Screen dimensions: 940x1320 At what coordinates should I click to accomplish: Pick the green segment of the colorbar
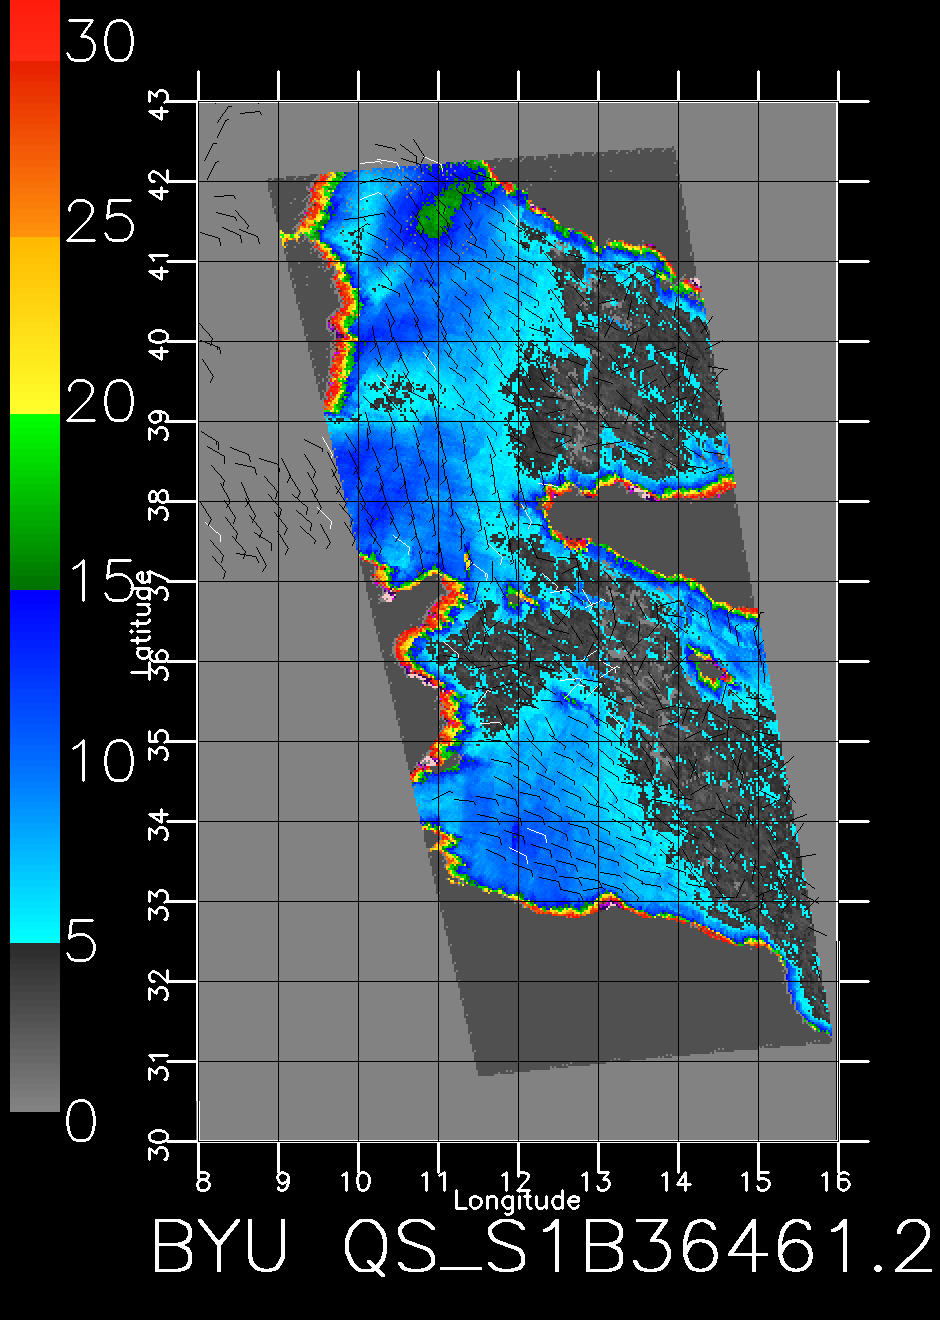(x=34, y=502)
